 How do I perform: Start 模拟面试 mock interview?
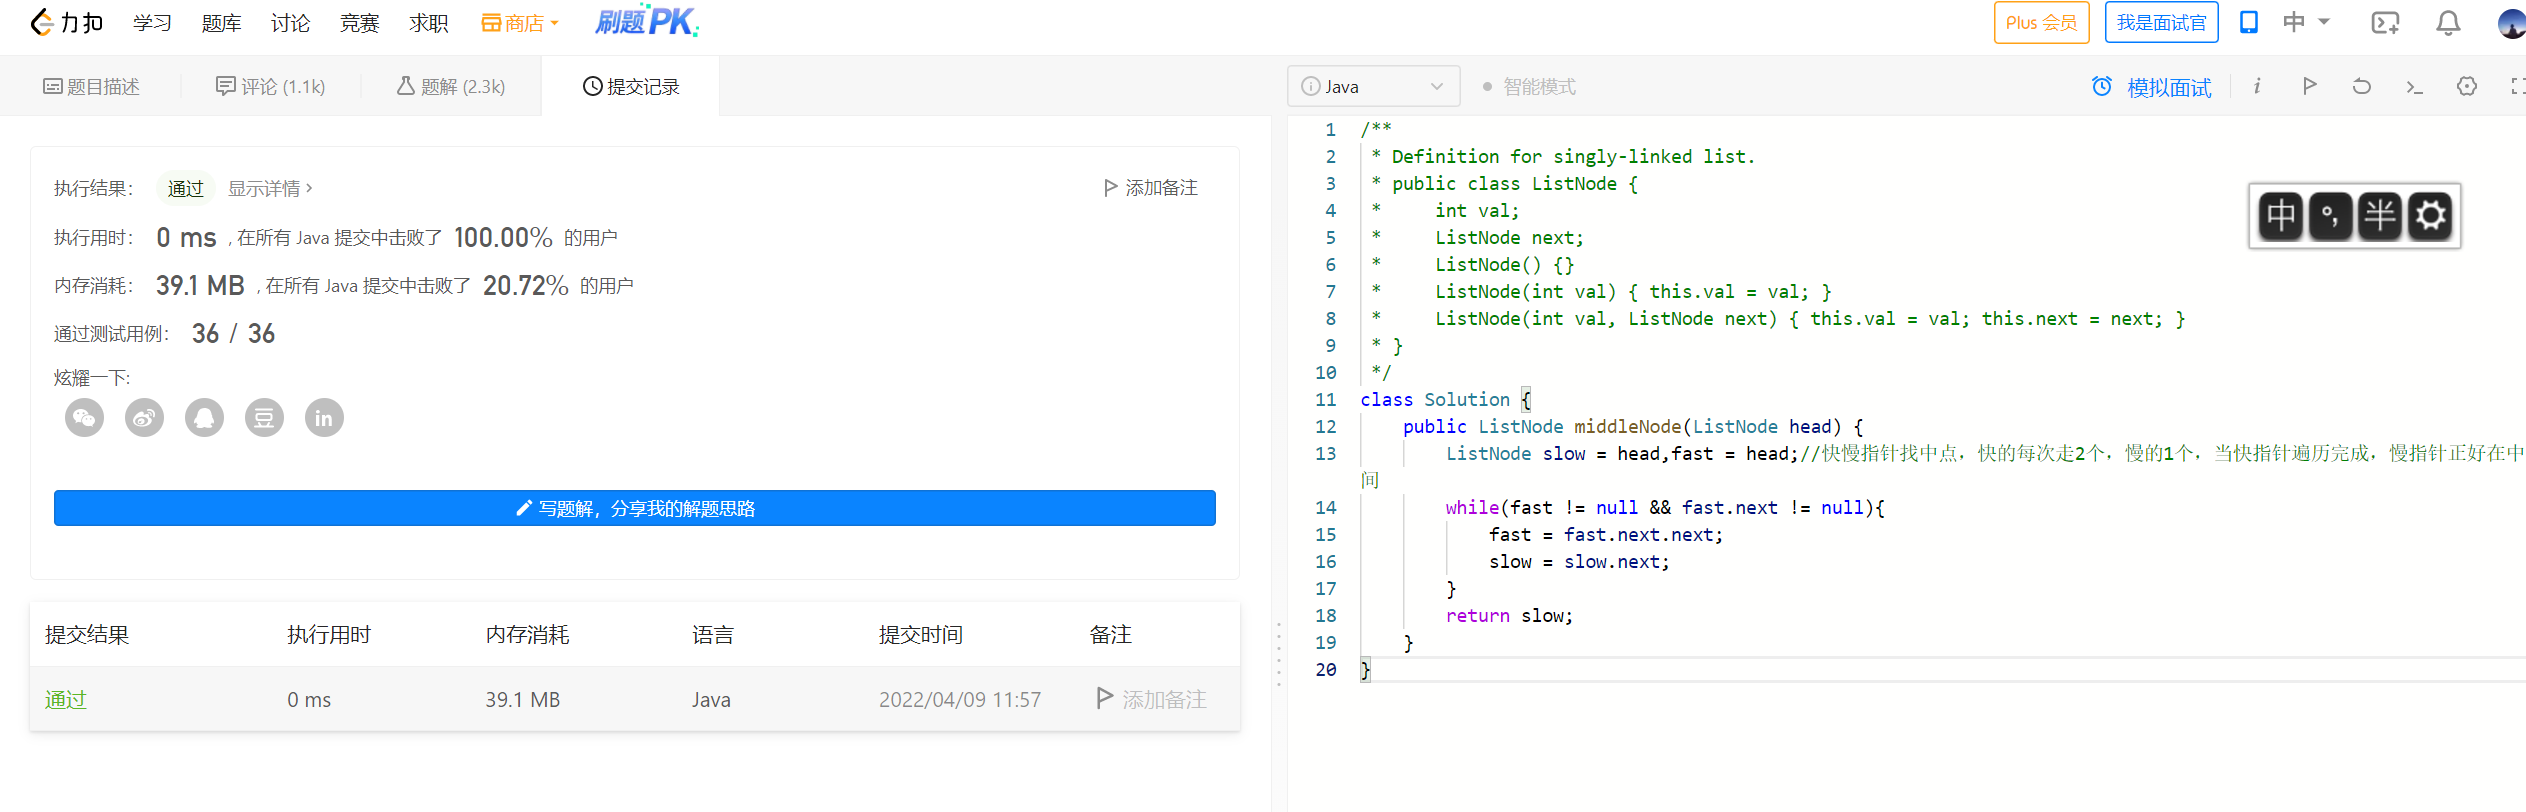[x=2152, y=87]
